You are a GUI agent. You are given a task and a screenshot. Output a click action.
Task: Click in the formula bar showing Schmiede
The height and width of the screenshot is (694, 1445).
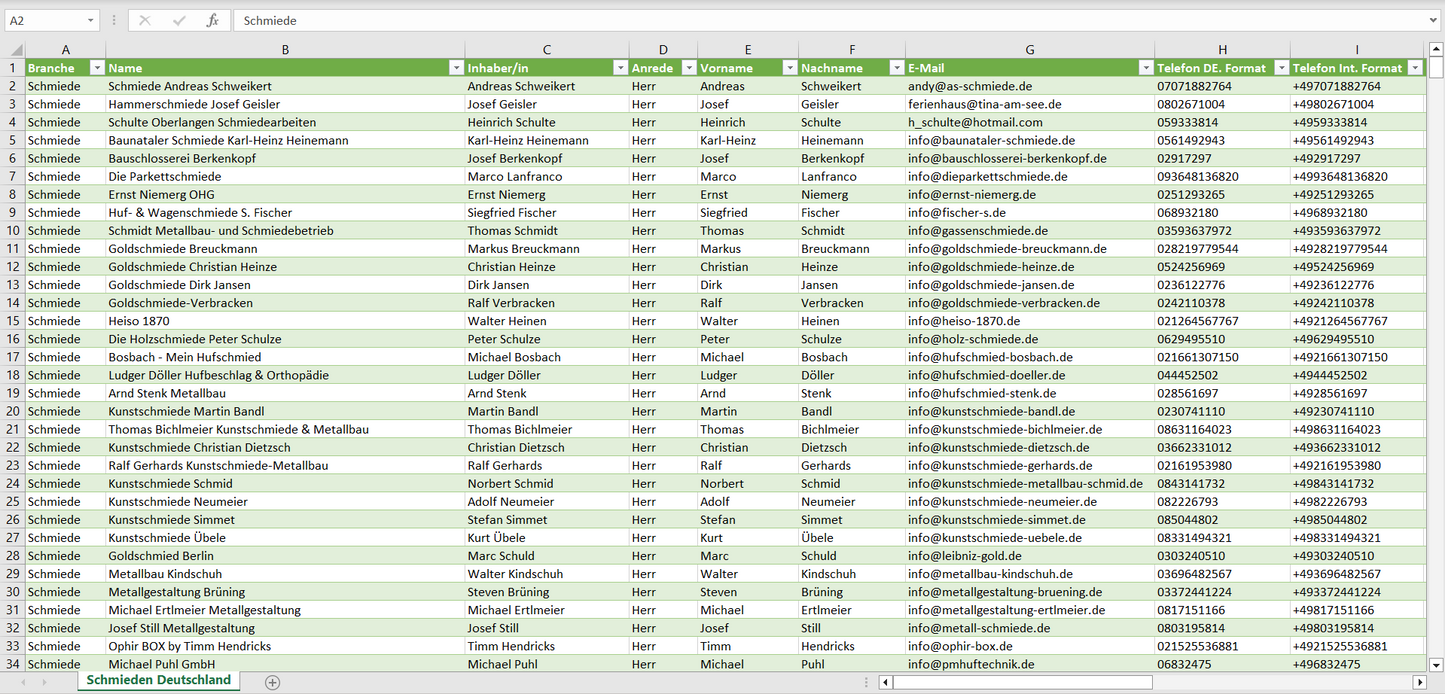(800, 20)
